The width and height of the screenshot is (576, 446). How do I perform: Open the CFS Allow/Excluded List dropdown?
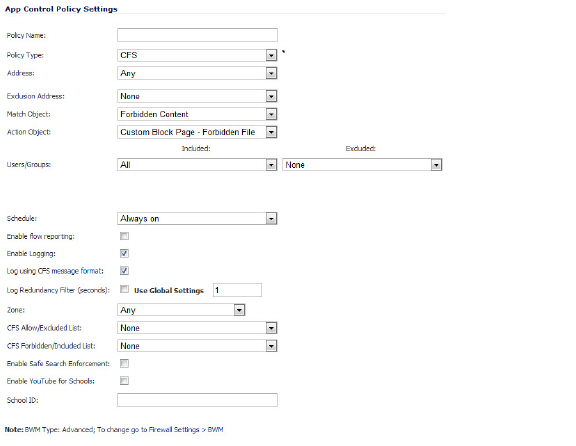point(197,328)
